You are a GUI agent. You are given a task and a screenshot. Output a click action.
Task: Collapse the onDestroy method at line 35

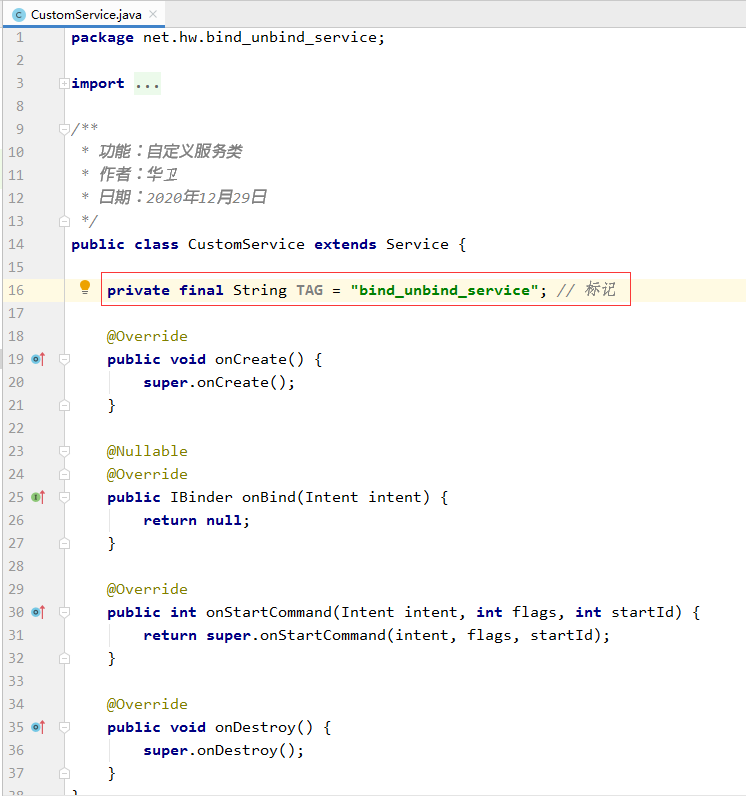point(64,727)
